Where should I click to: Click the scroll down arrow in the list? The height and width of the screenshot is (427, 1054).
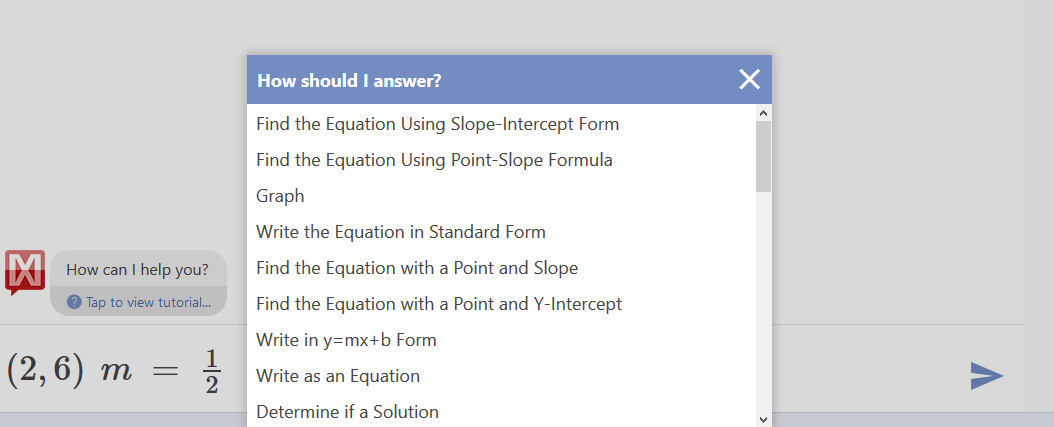[x=763, y=419]
